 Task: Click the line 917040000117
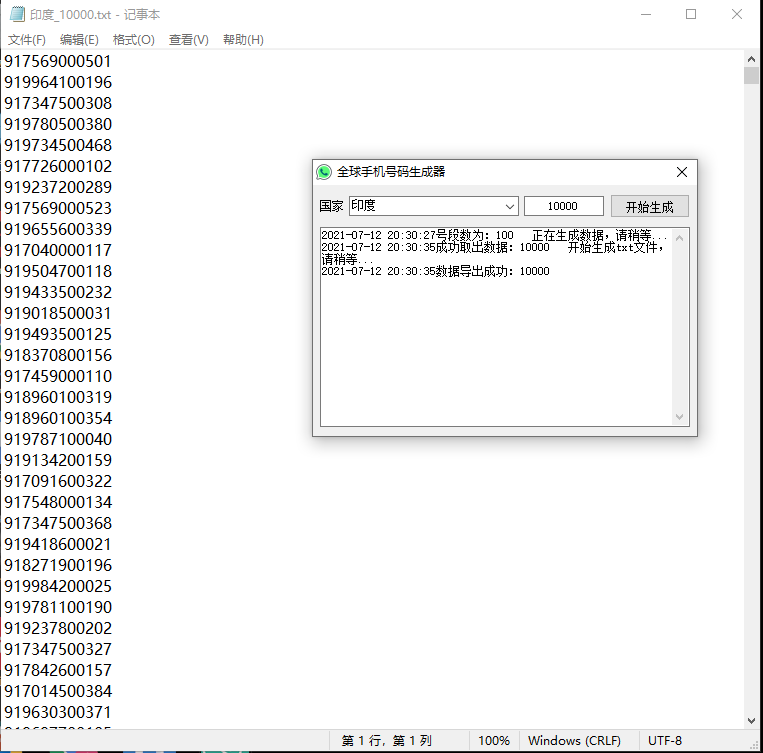click(x=58, y=250)
